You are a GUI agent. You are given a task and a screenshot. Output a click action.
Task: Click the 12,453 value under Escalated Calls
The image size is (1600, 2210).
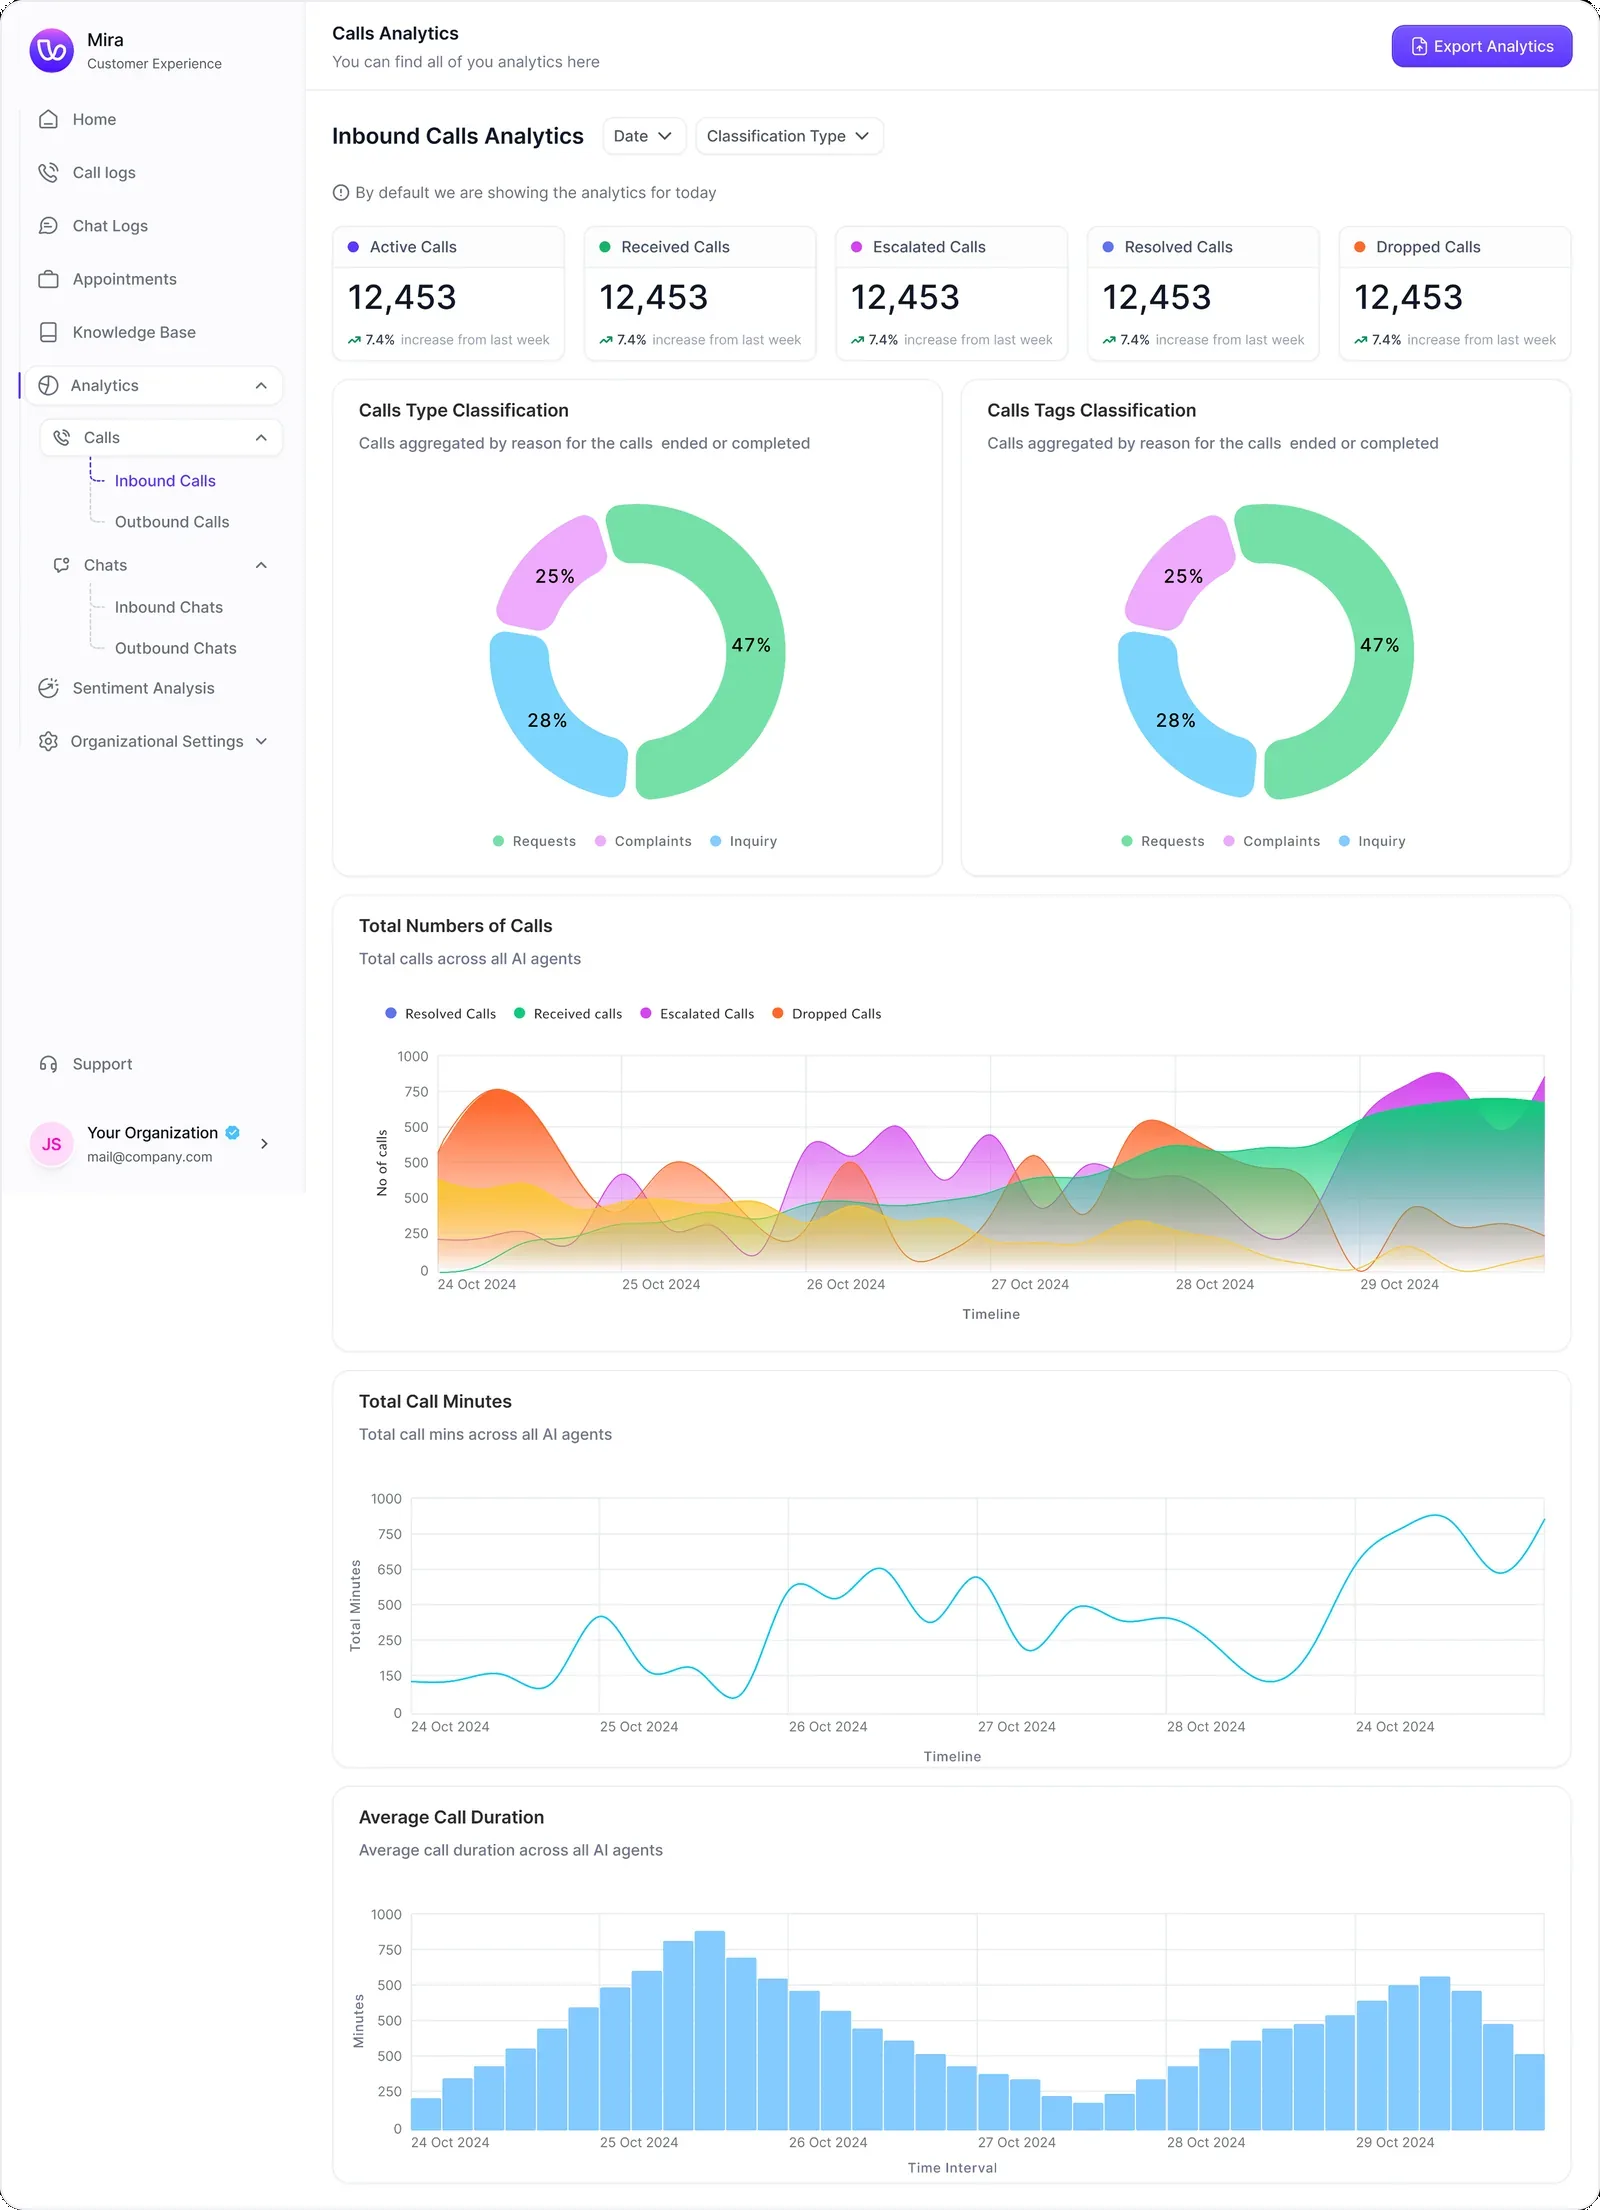click(905, 298)
